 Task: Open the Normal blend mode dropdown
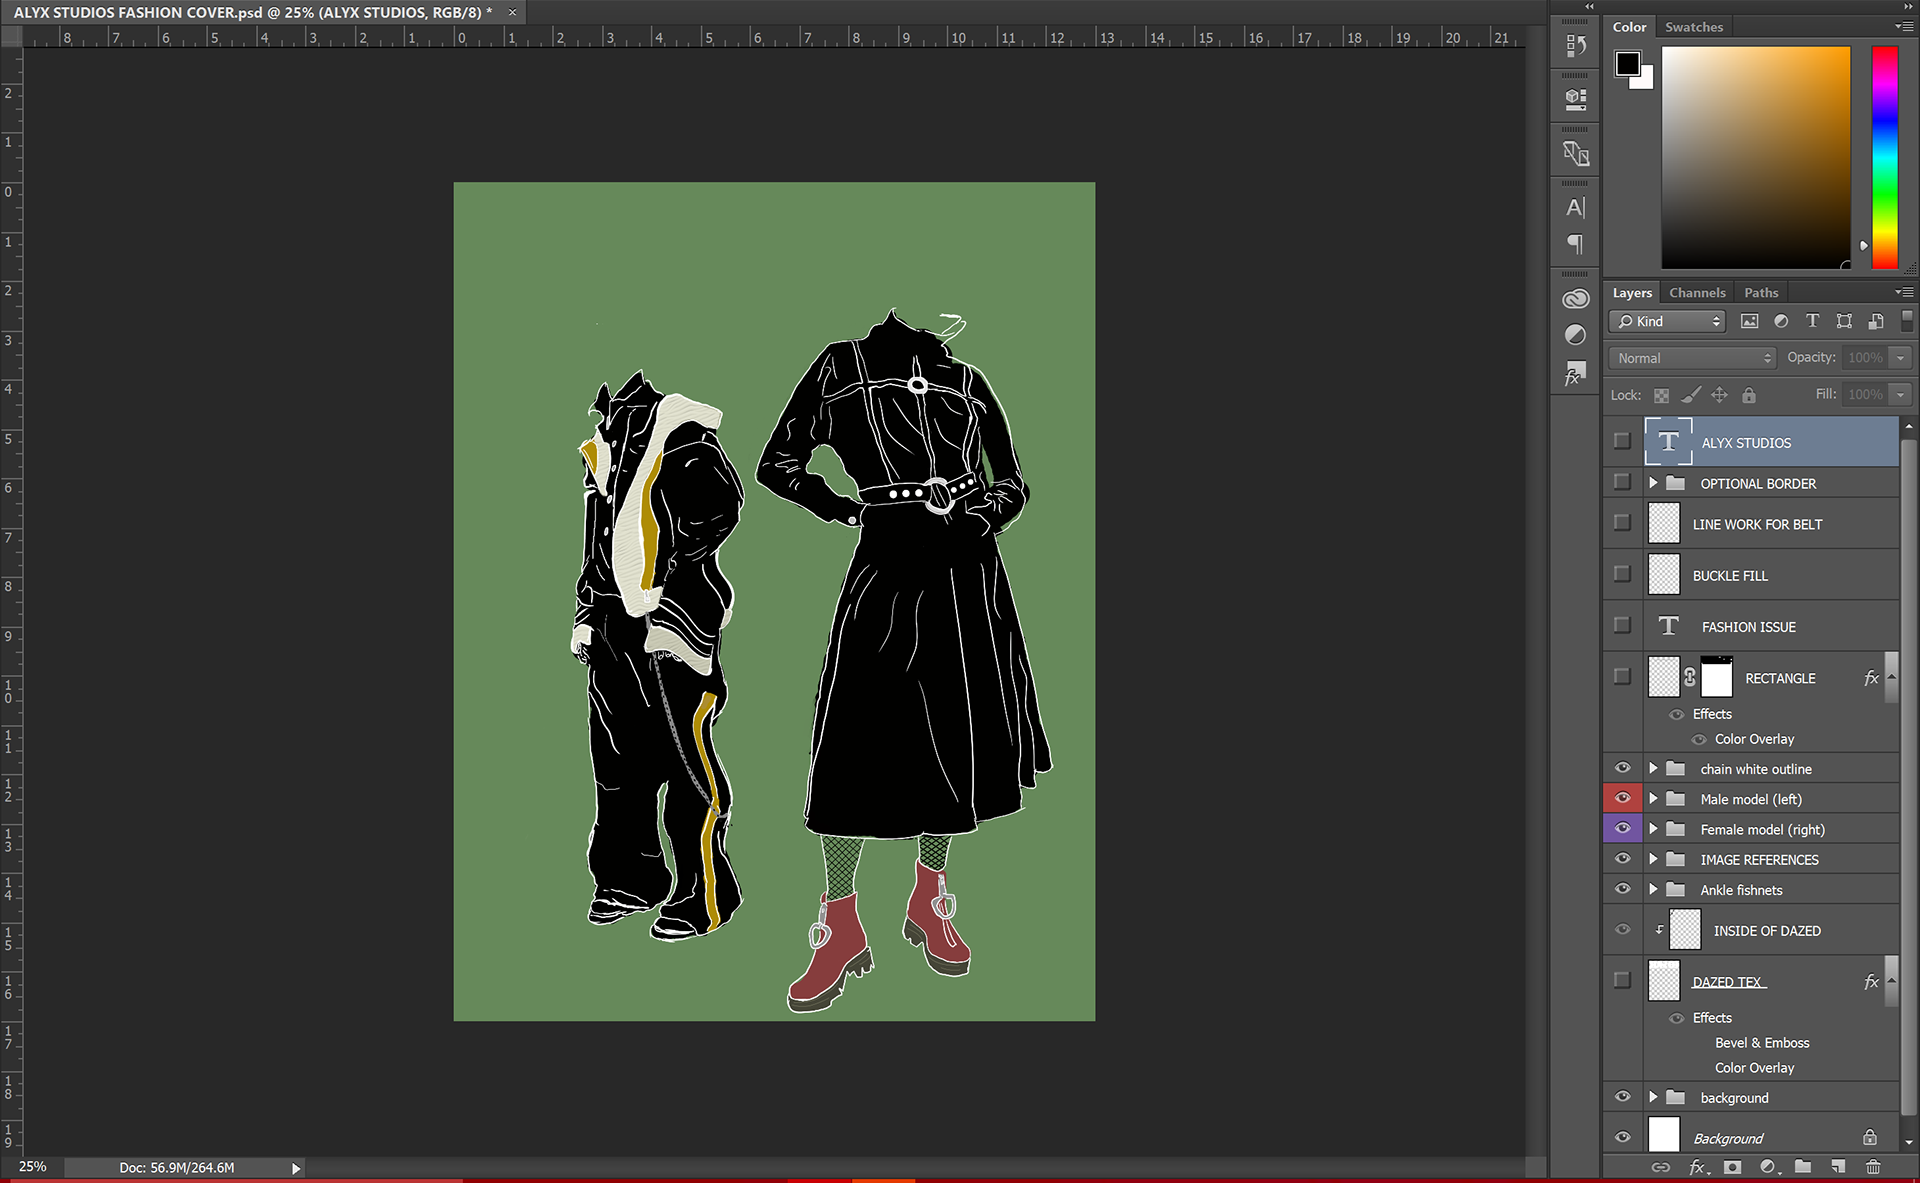click(1693, 358)
